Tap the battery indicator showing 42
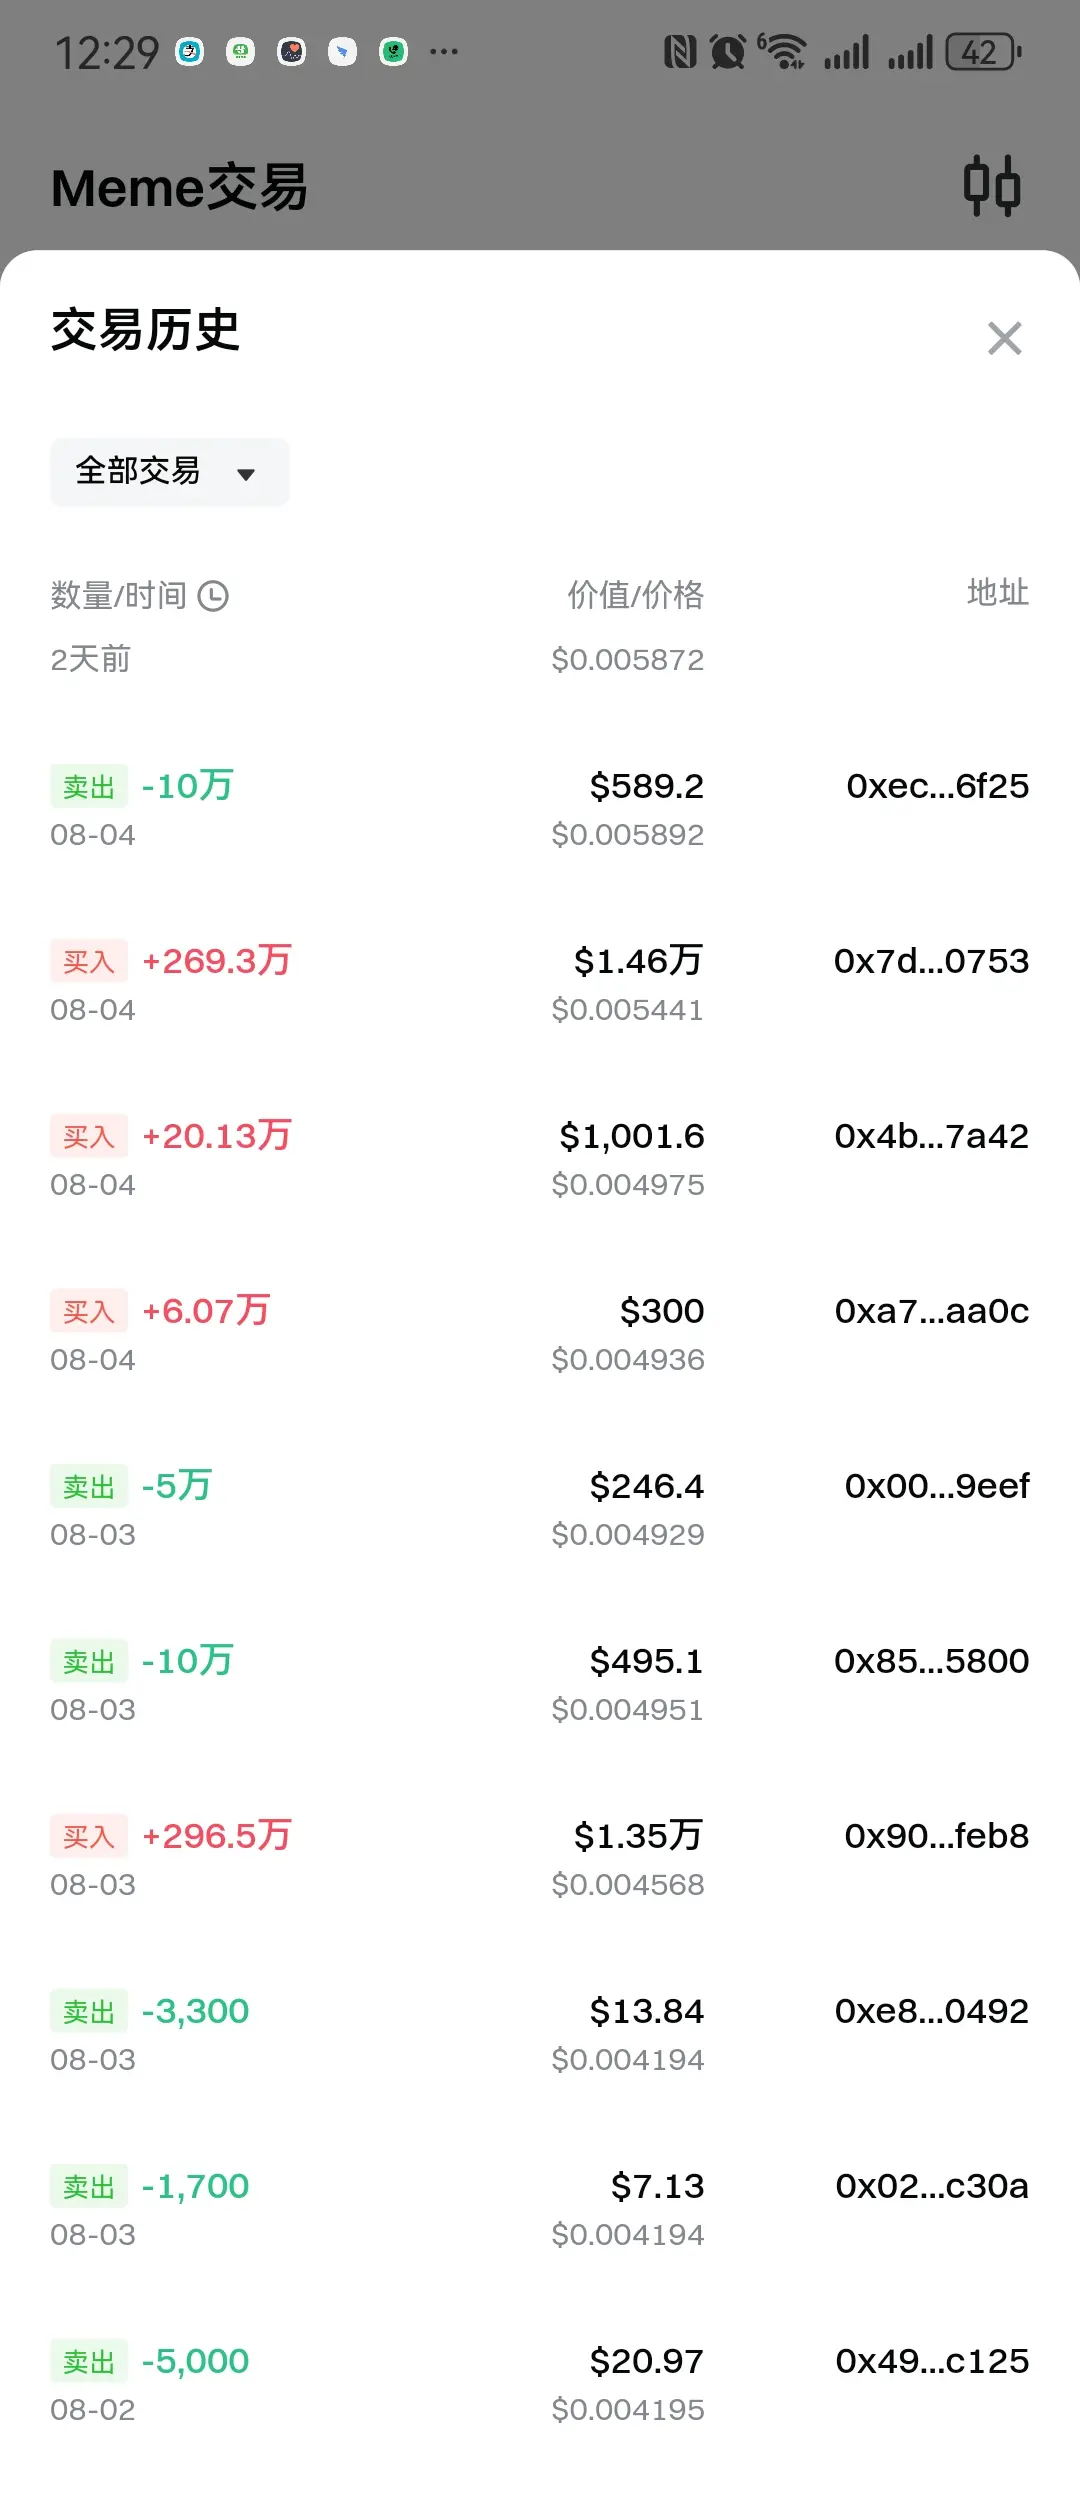 pos(984,52)
